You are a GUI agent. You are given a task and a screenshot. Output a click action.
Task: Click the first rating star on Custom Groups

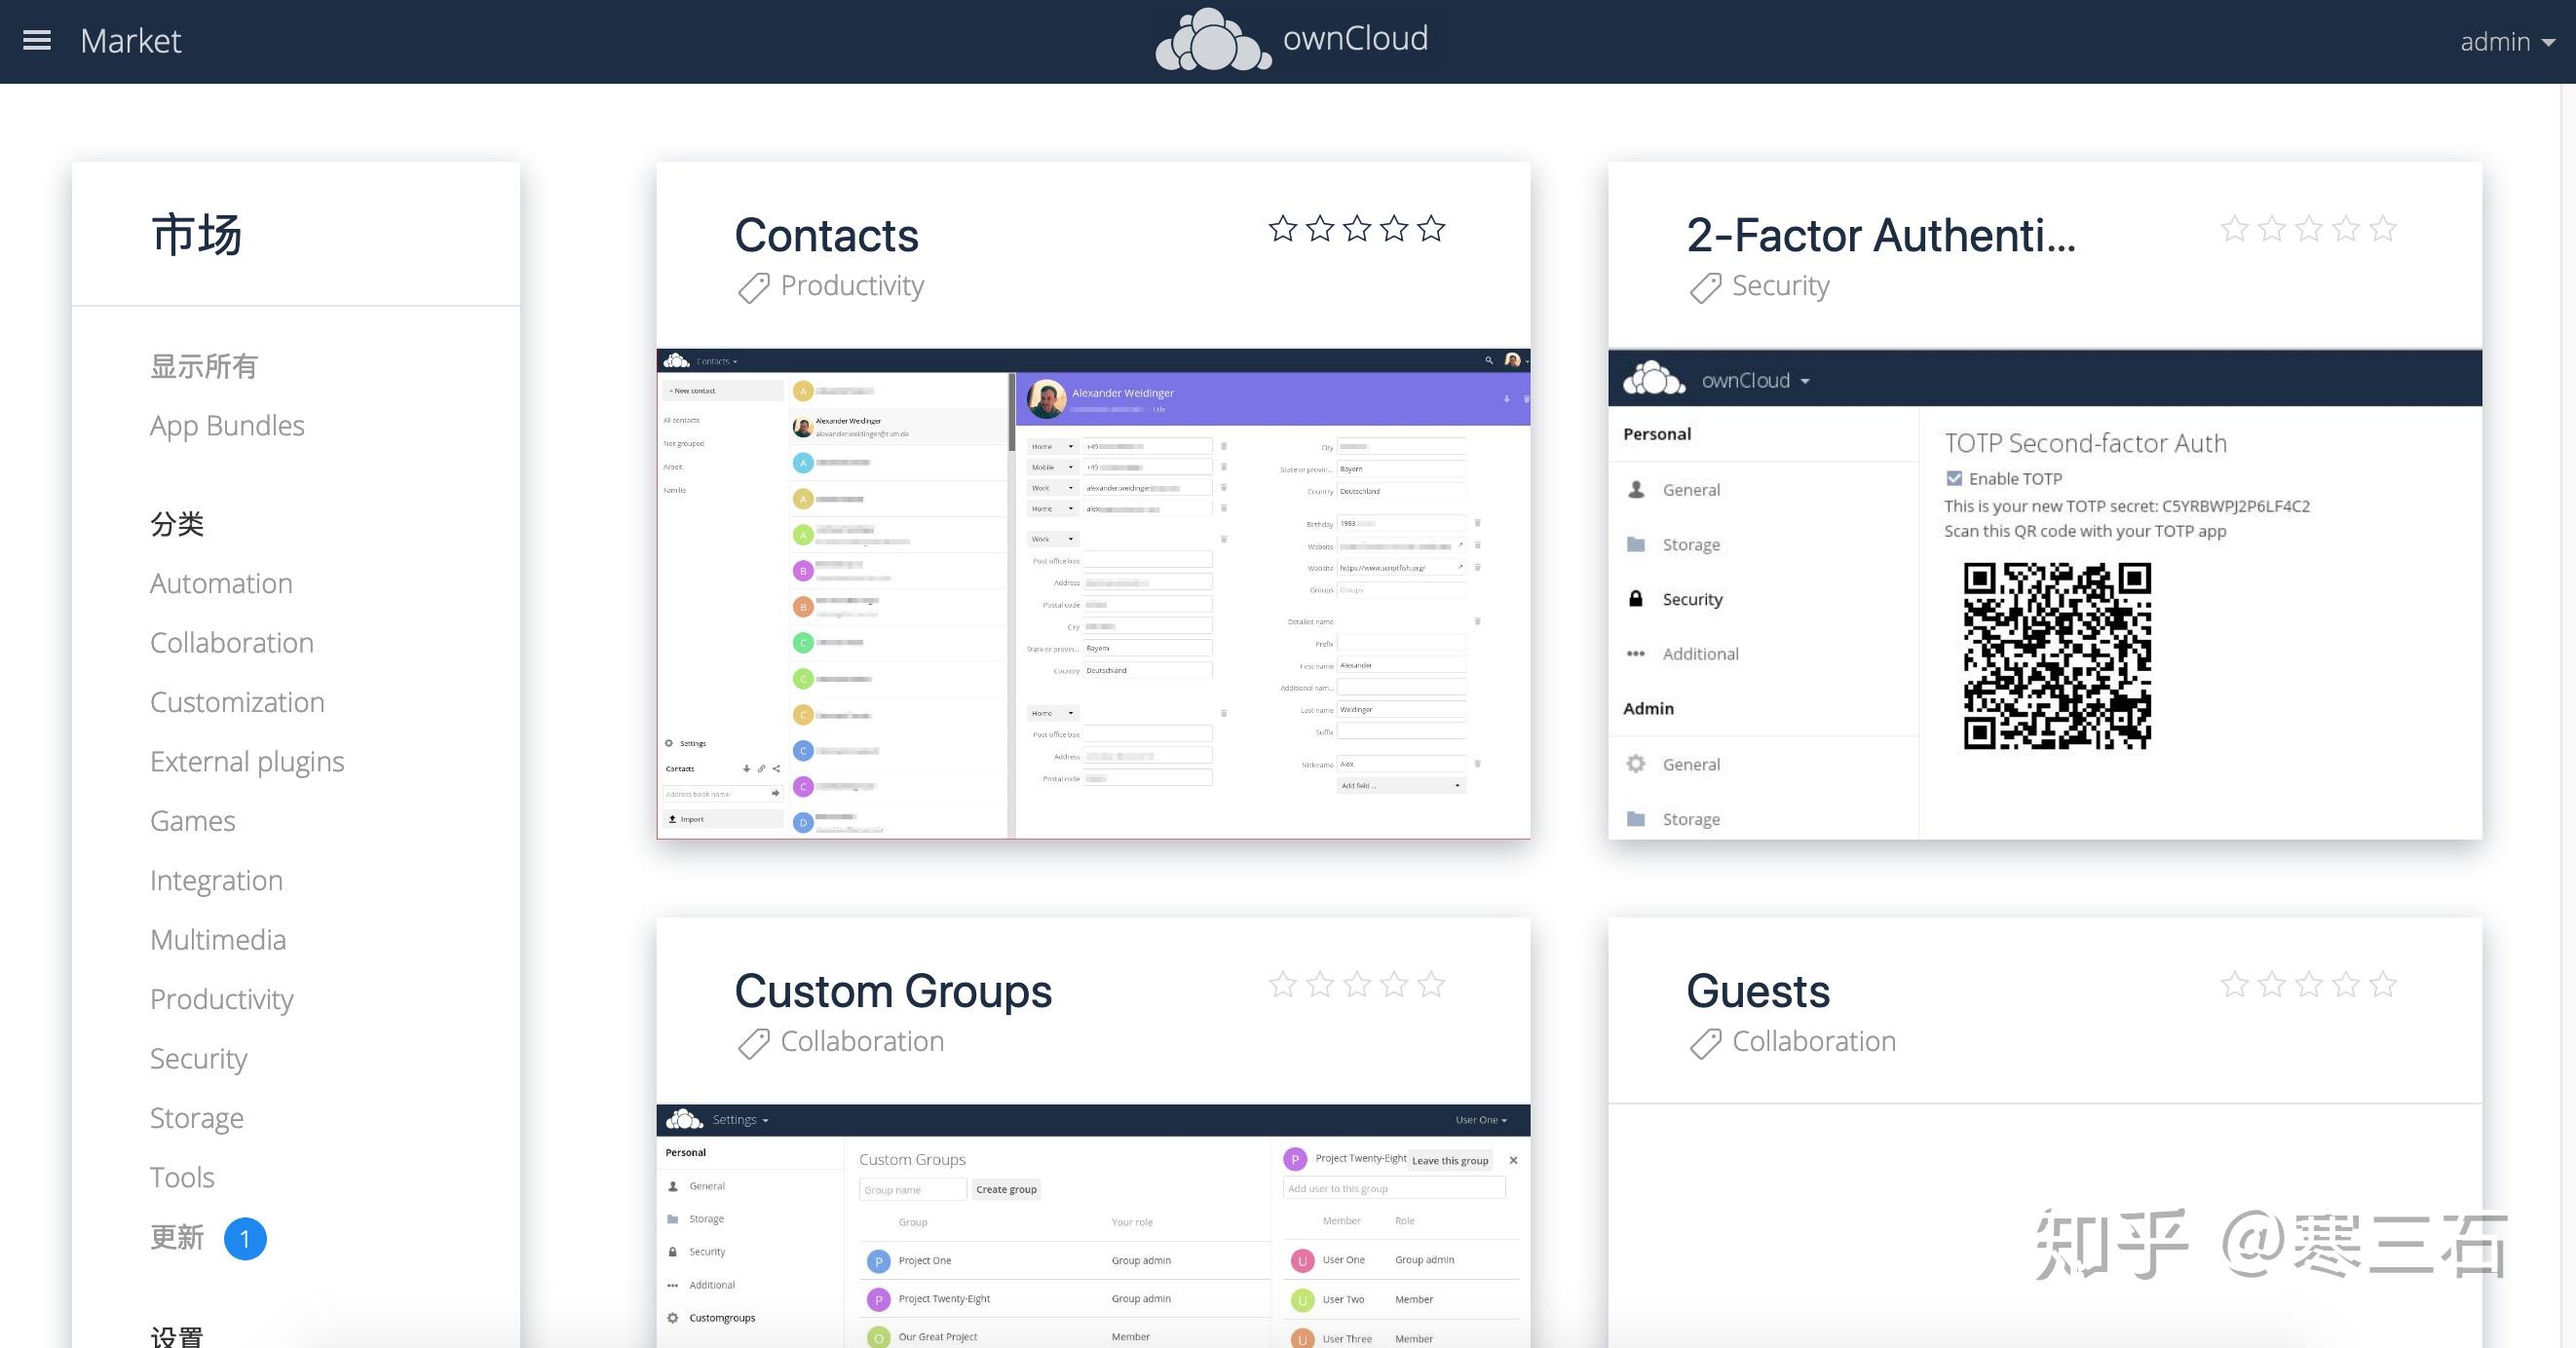click(1283, 985)
